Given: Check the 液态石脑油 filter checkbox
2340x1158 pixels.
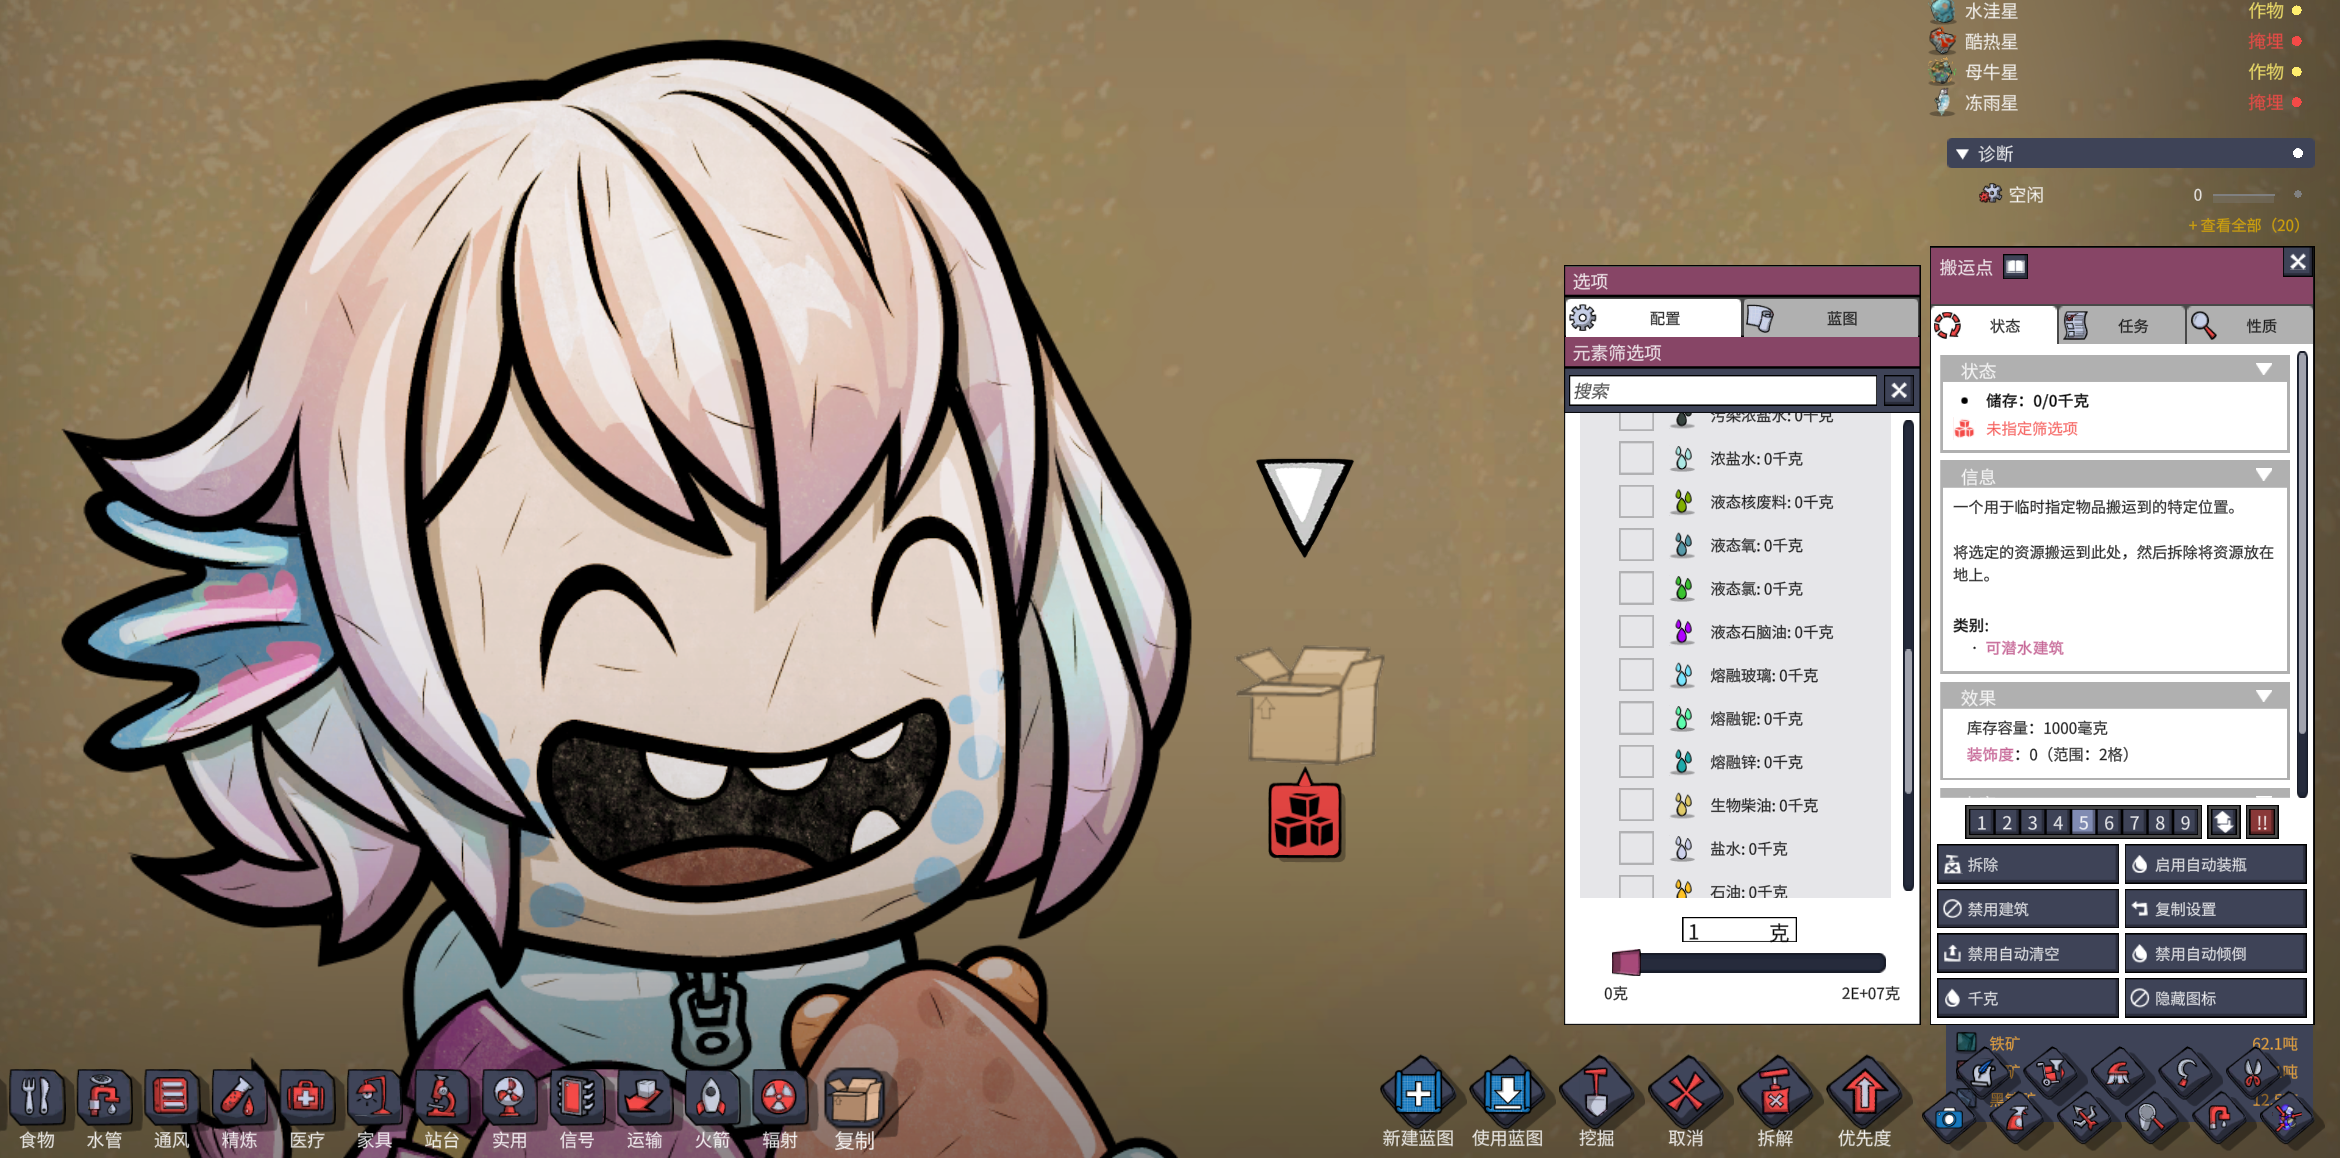Looking at the screenshot, I should (1636, 632).
